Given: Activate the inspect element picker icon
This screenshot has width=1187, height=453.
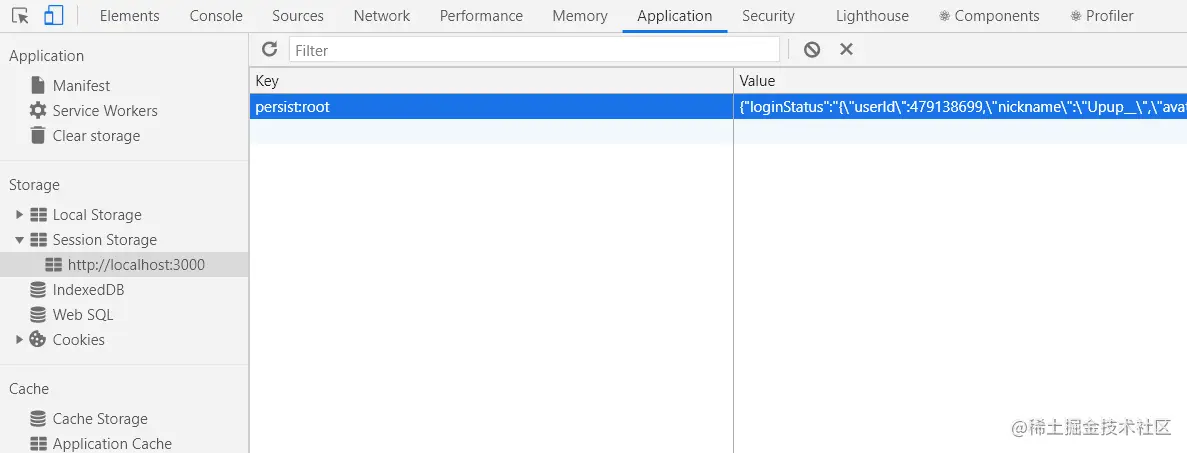Looking at the screenshot, I should click(x=20, y=15).
